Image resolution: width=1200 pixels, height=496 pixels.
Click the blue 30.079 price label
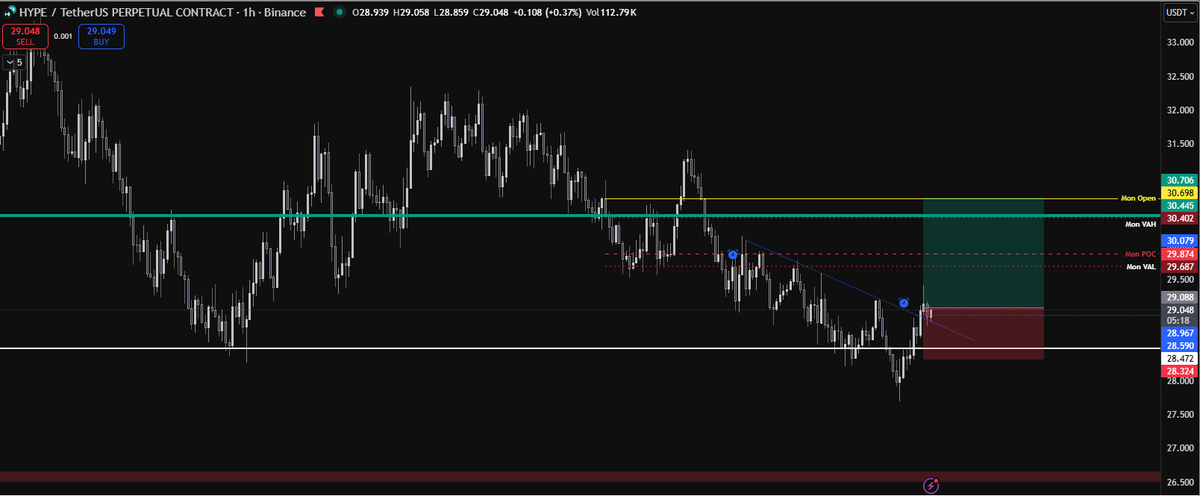pyautogui.click(x=1178, y=241)
